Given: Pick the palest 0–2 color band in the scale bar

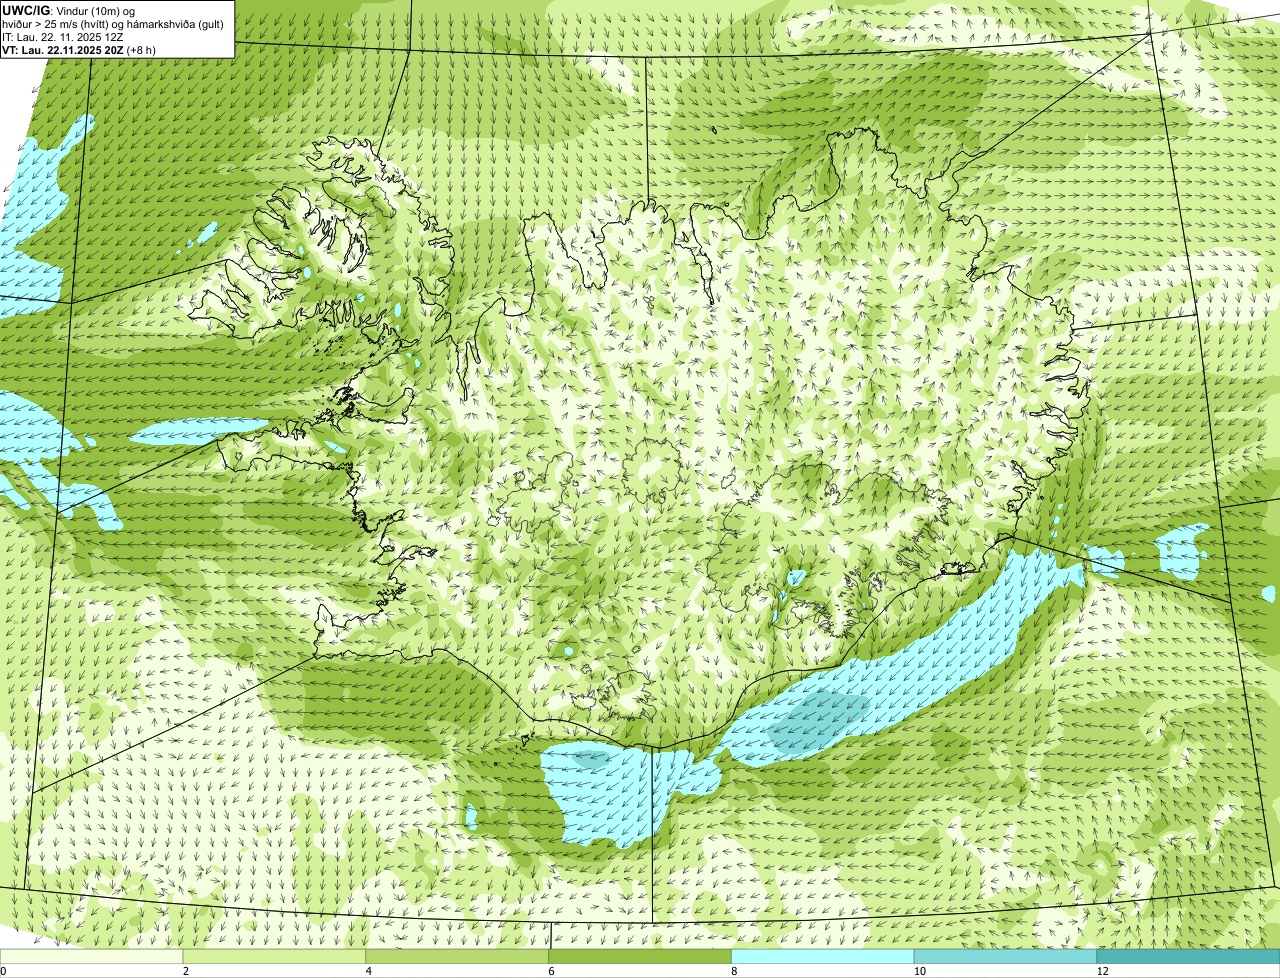Looking at the screenshot, I should pos(91,956).
